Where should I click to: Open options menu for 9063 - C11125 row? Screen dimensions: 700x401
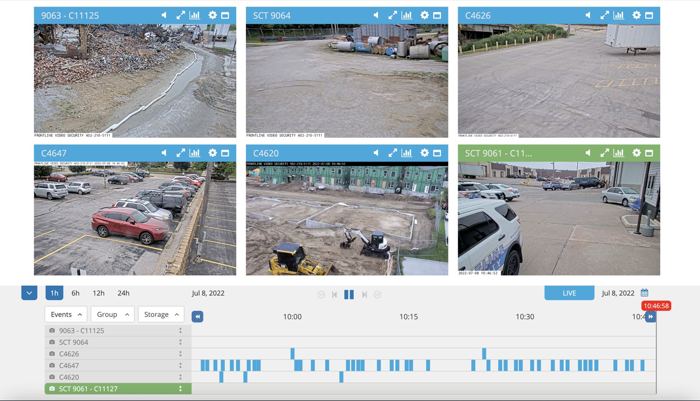pos(180,330)
